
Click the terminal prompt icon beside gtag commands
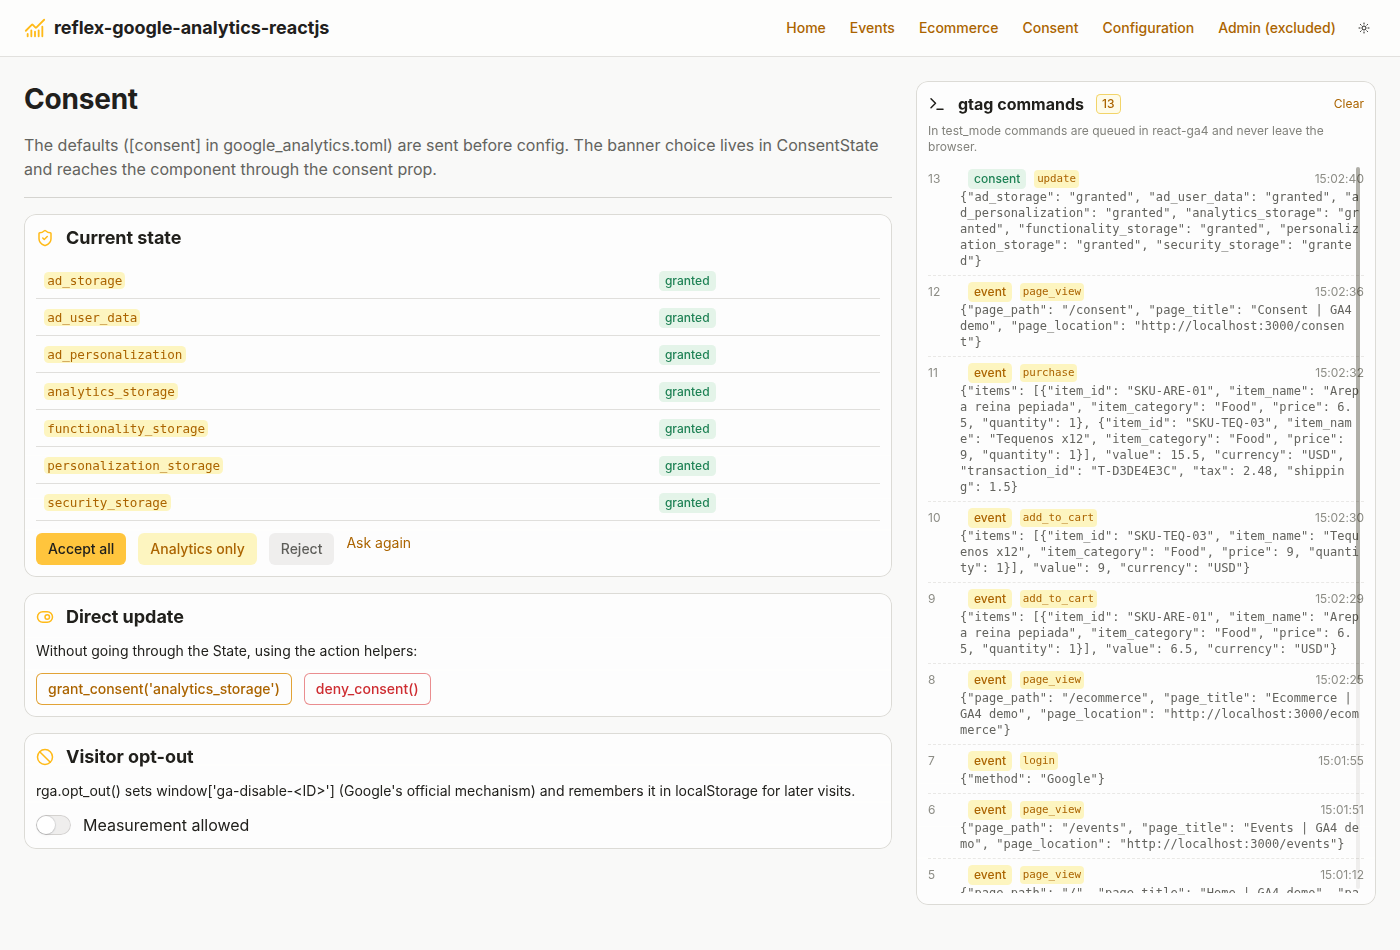(x=937, y=104)
